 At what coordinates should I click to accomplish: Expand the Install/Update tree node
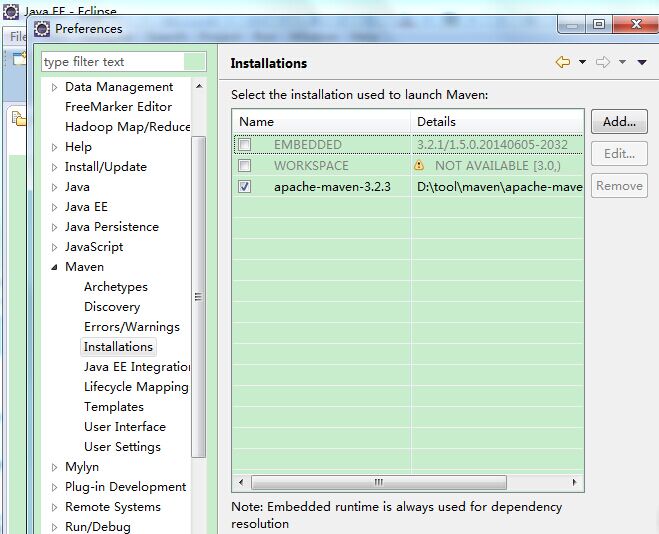[54, 167]
